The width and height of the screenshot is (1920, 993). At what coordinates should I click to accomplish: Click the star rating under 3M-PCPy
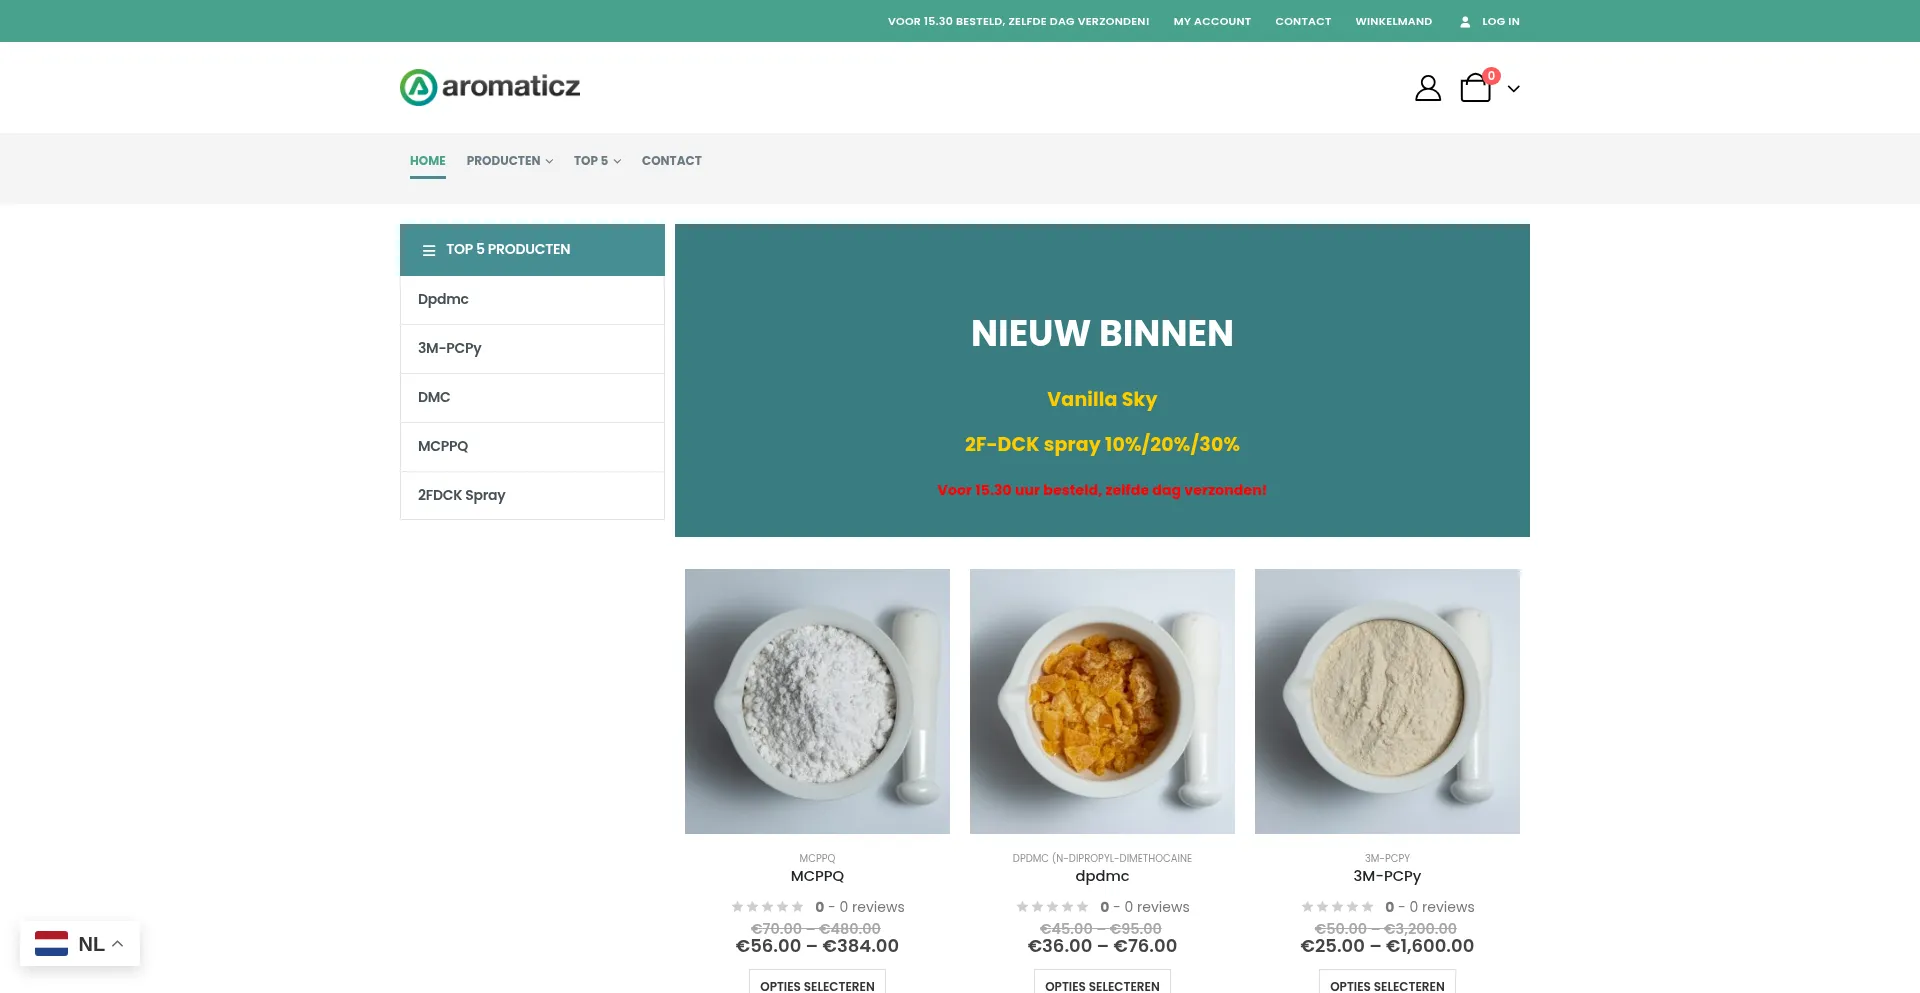1337,907
